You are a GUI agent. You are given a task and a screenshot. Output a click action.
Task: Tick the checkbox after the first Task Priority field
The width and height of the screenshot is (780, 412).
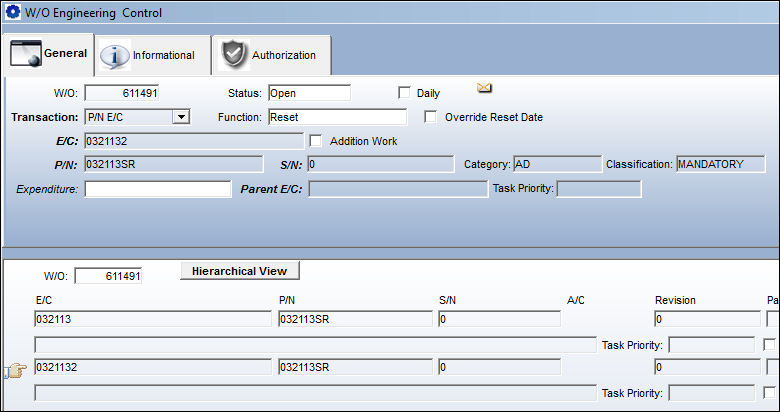pyautogui.click(x=769, y=344)
